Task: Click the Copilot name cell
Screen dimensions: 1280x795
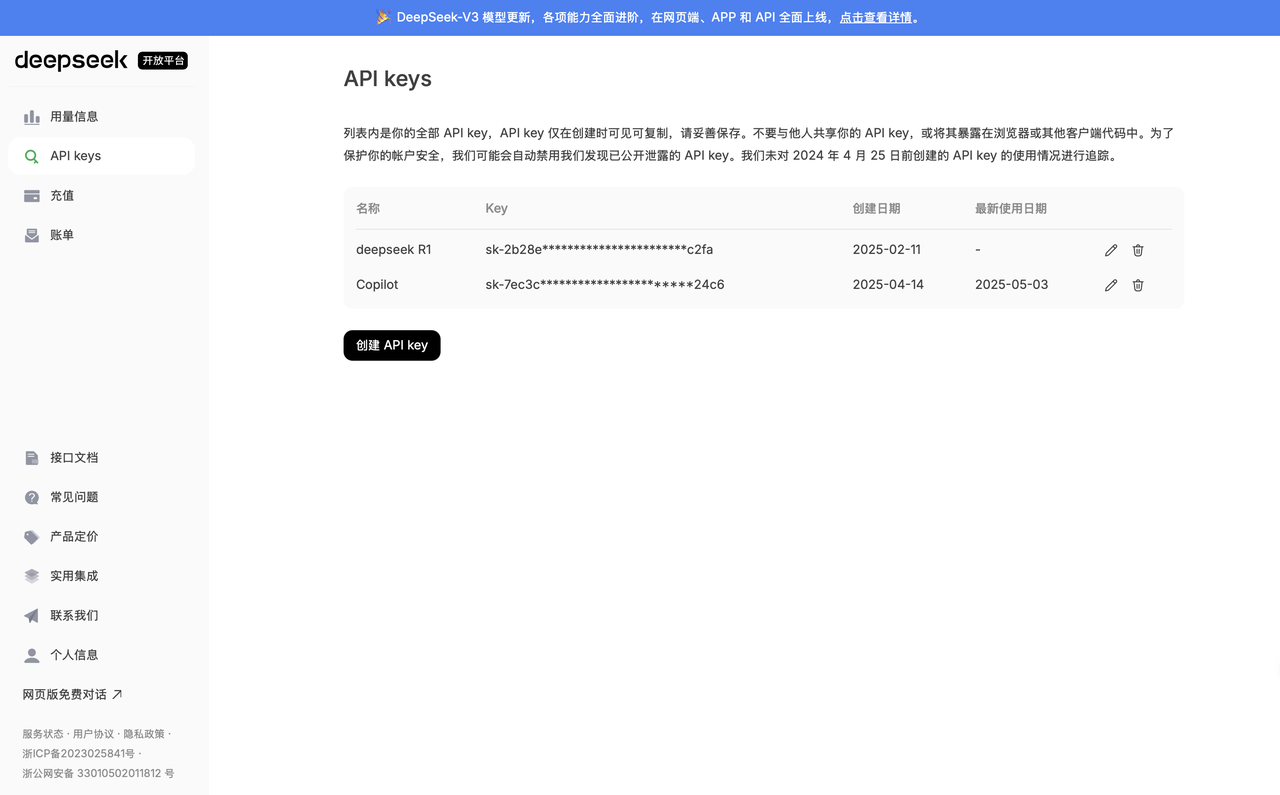Action: coord(377,285)
